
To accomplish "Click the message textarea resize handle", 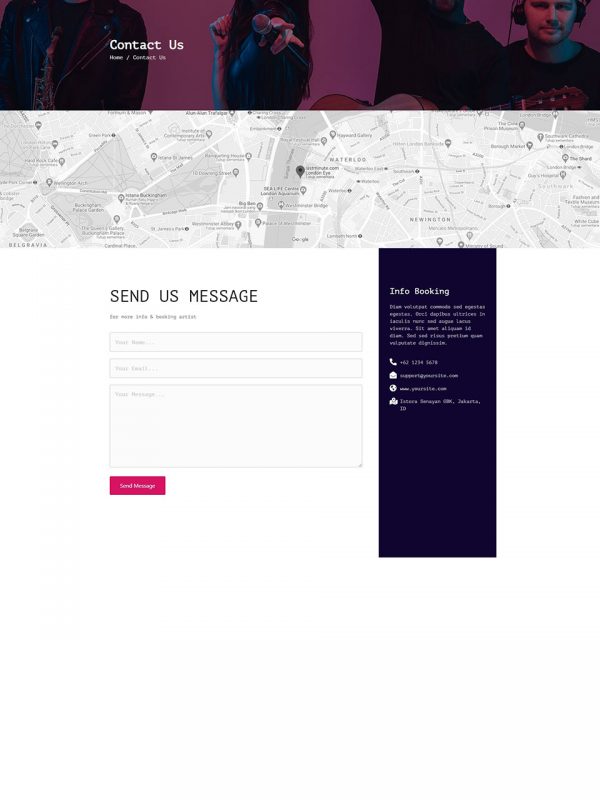I will (x=359, y=464).
